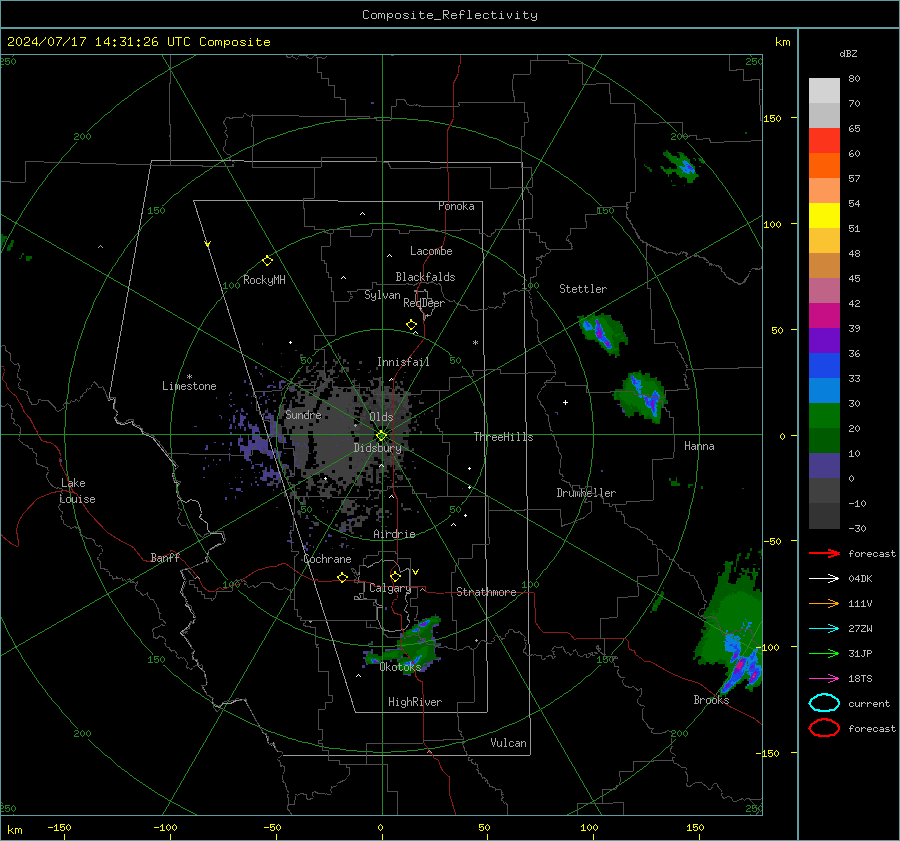Select the light gray top swatch near 80
The width and height of the screenshot is (900, 841).
pyautogui.click(x=824, y=91)
